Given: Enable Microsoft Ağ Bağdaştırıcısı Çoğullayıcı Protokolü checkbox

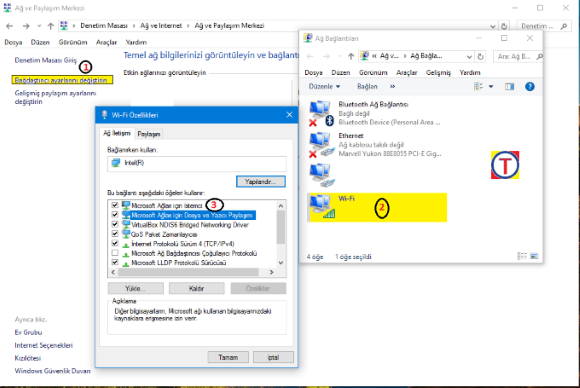Looking at the screenshot, I should coord(115,253).
